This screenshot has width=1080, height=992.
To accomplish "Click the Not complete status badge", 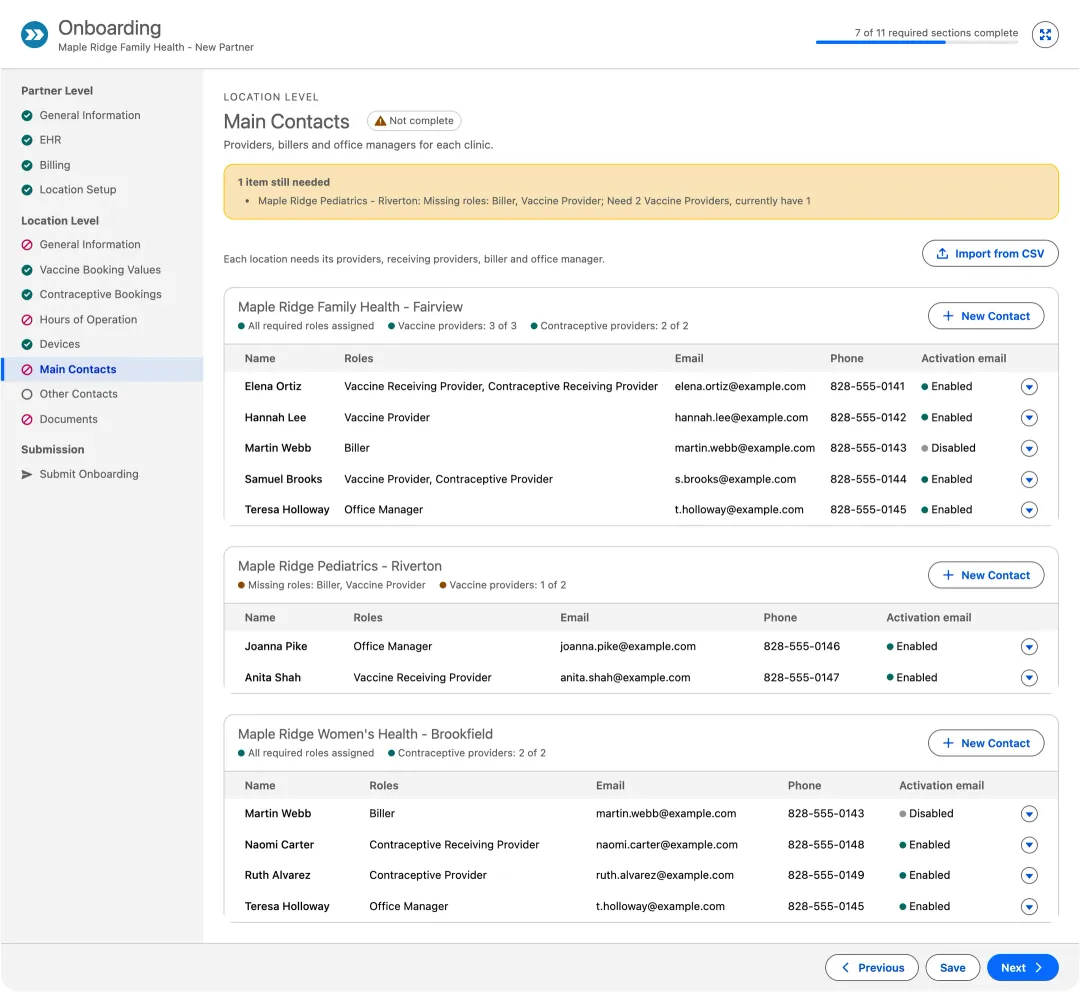I will (x=414, y=121).
